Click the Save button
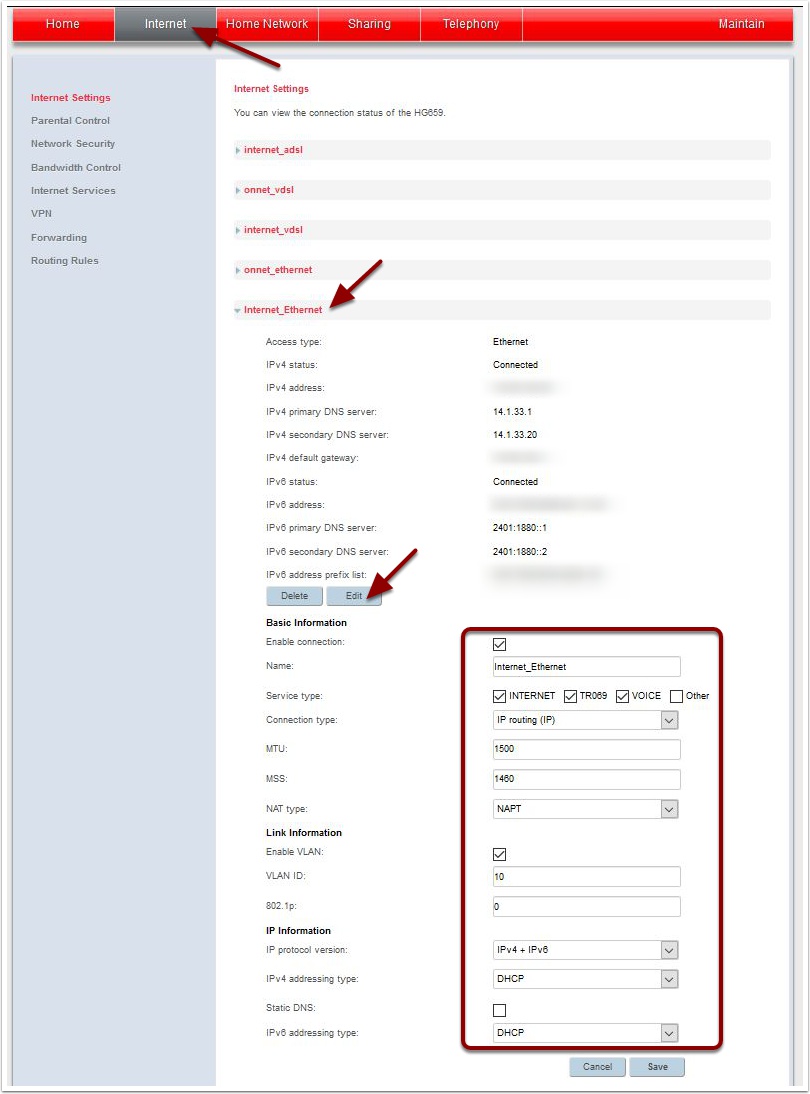This screenshot has width=810, height=1094. (x=657, y=1067)
